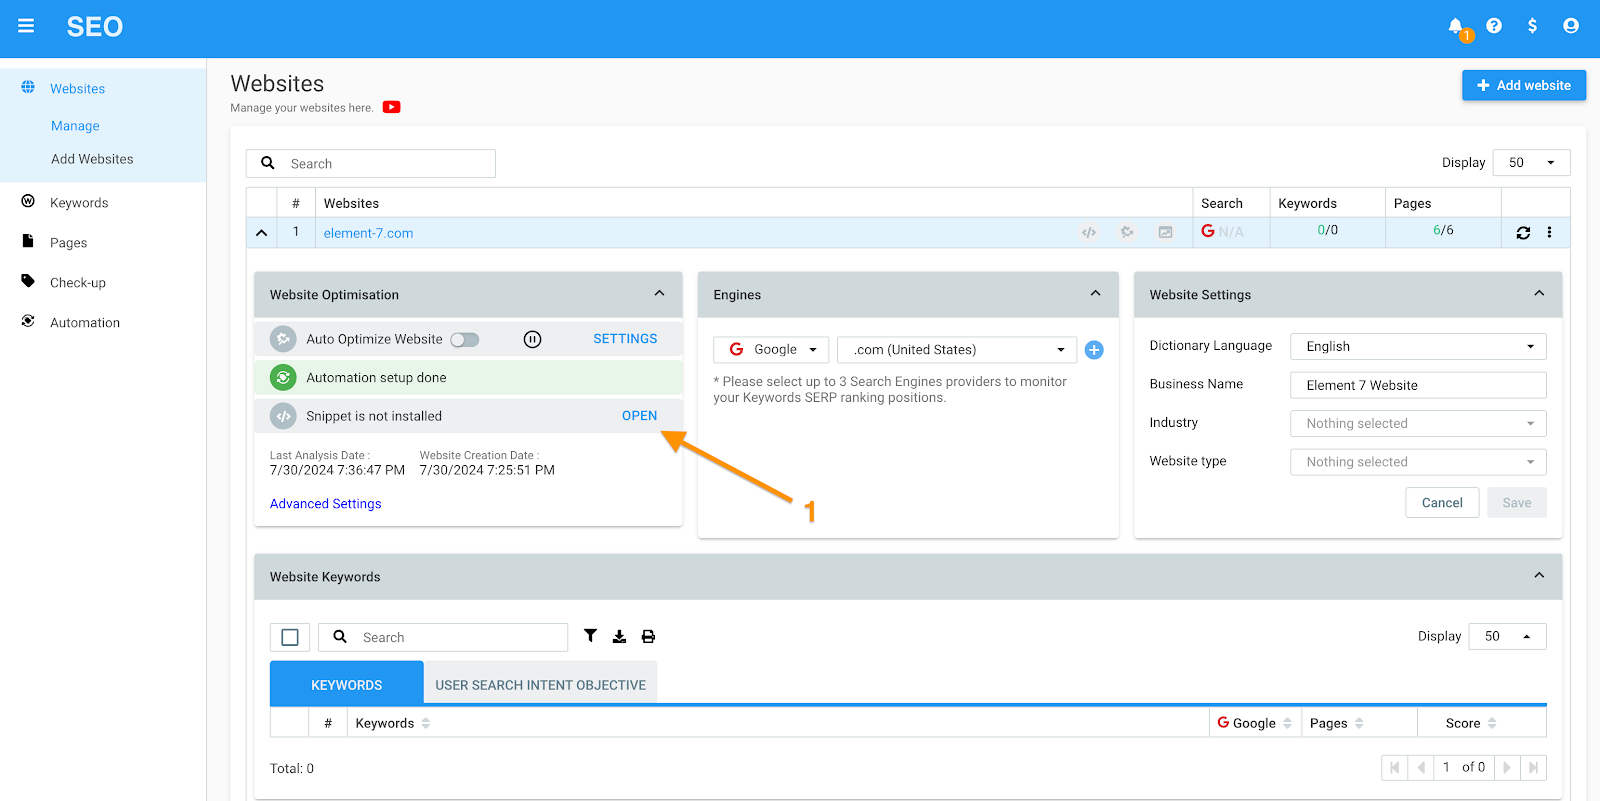The height and width of the screenshot is (801, 1600).
Task: Open the user account profile icon
Action: [1571, 26]
